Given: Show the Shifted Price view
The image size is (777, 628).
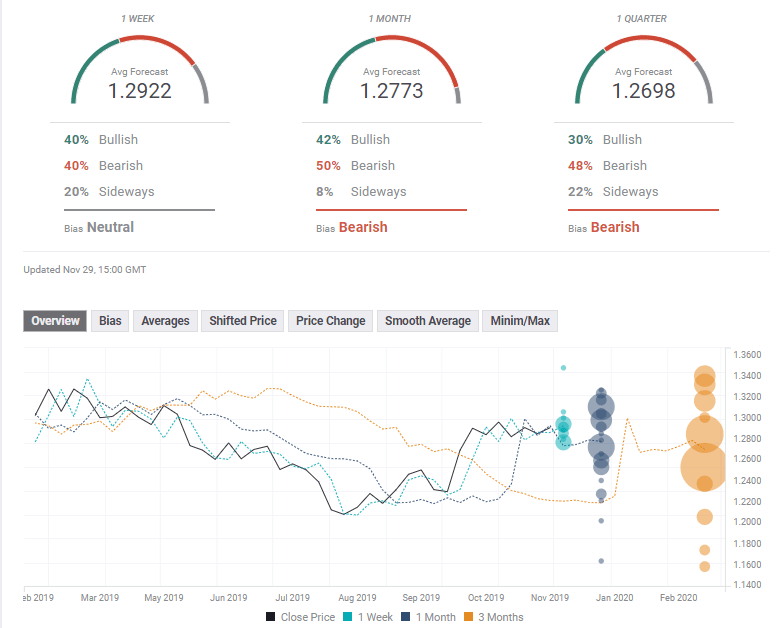Looking at the screenshot, I should (242, 321).
